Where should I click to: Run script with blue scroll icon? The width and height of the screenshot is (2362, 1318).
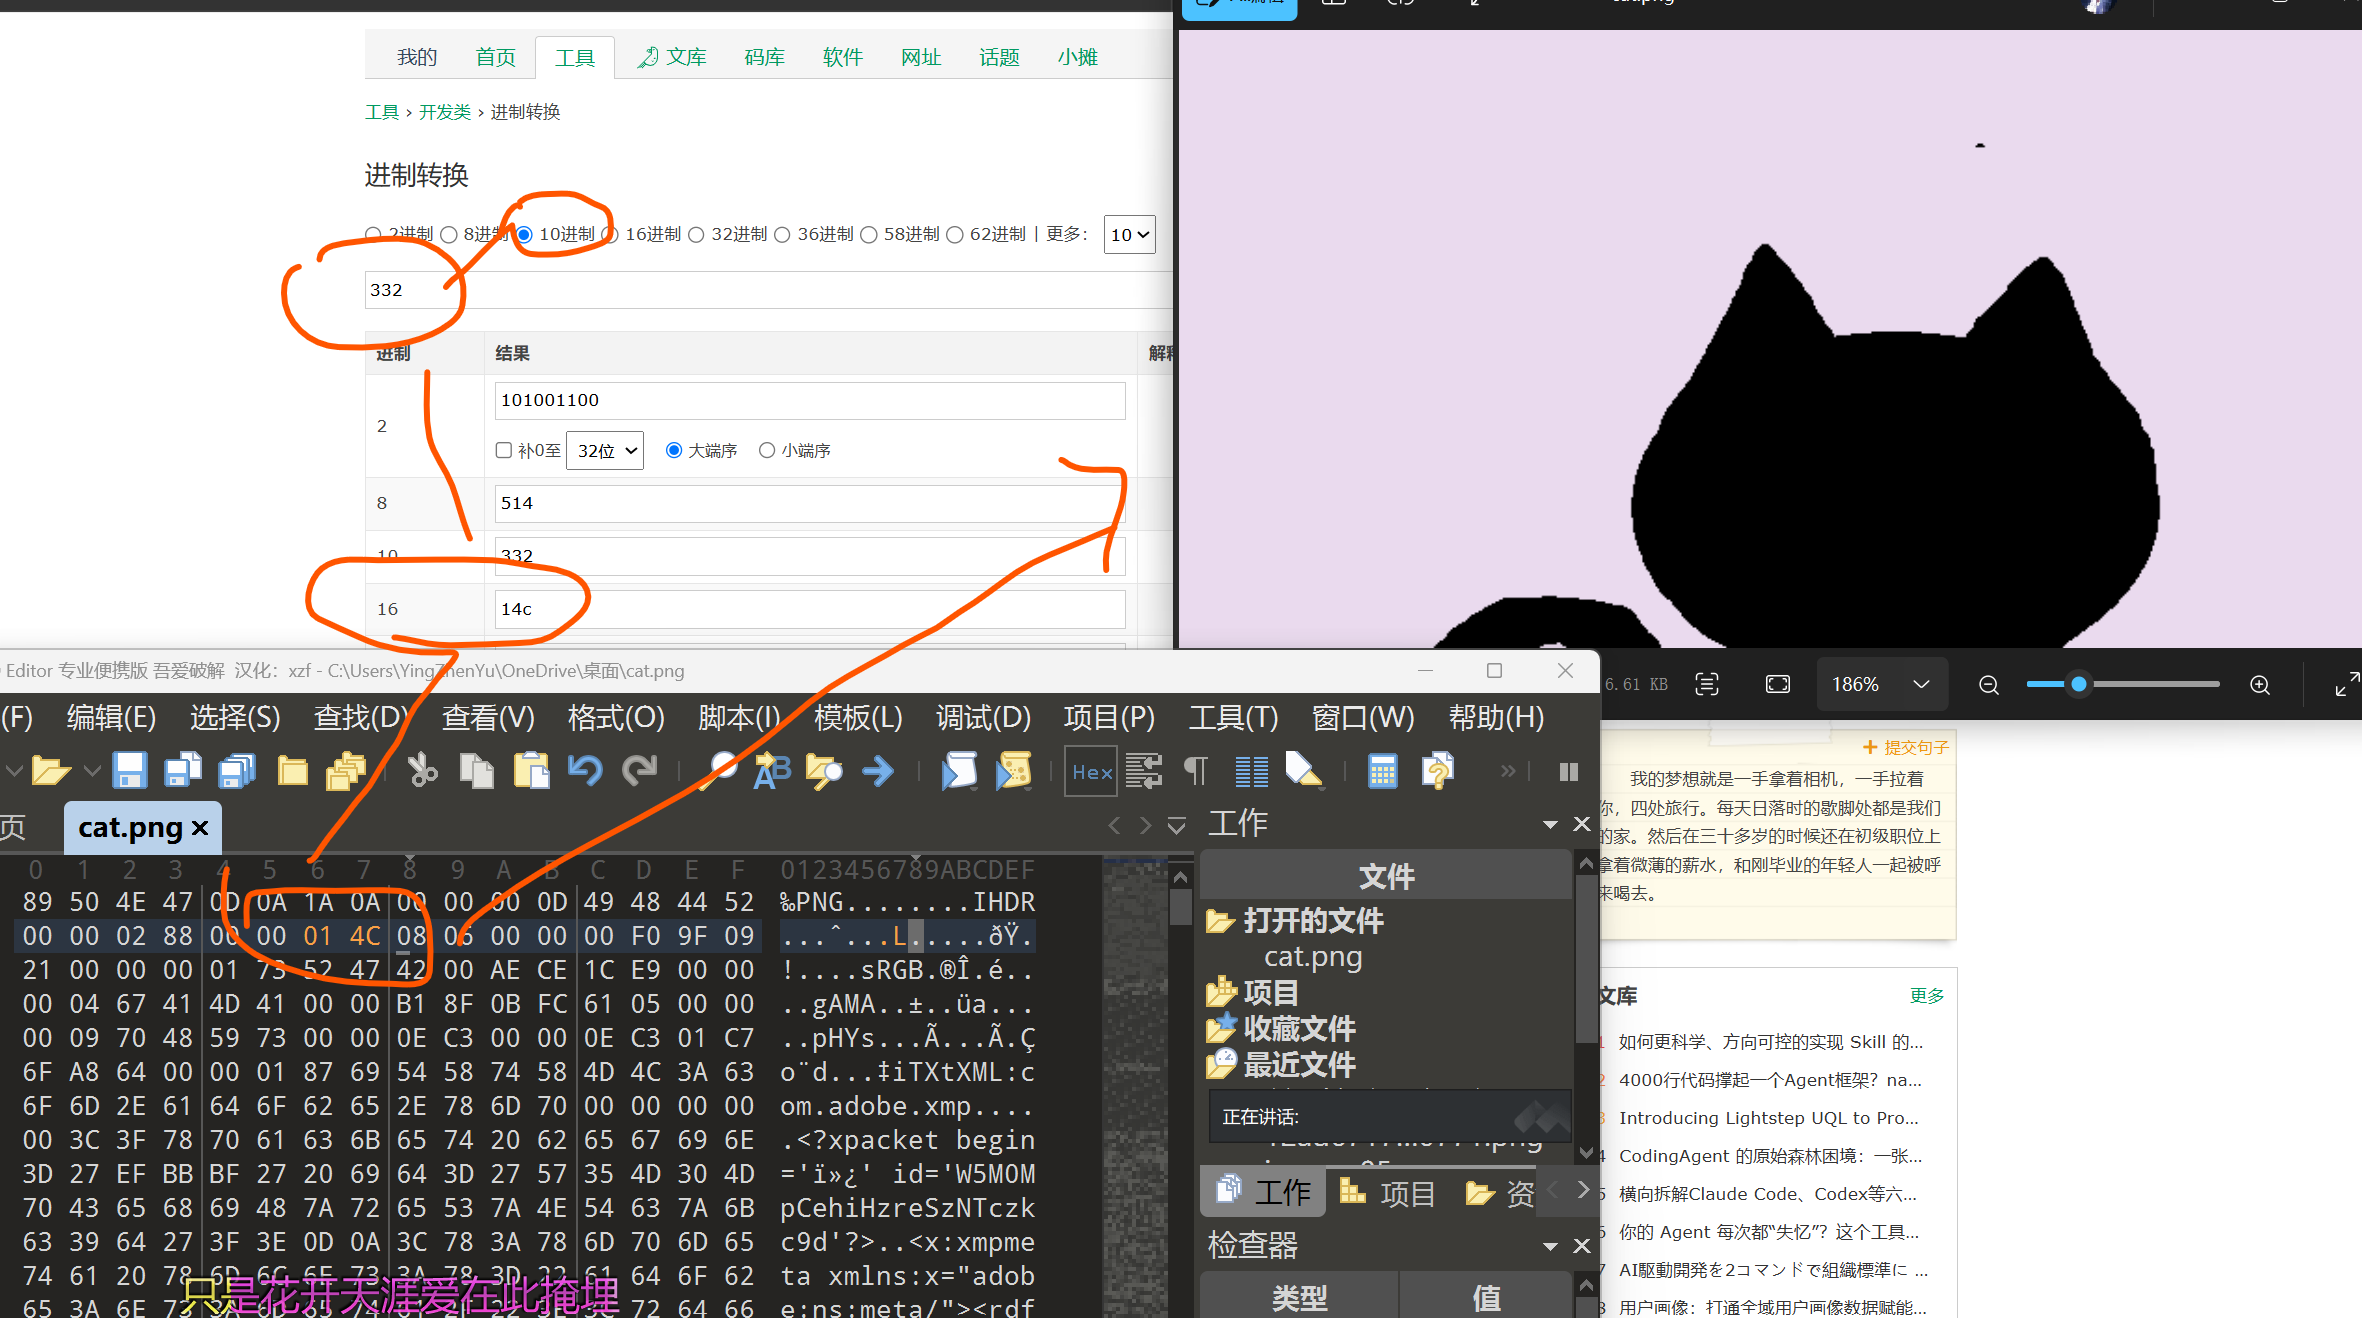pyautogui.click(x=959, y=771)
